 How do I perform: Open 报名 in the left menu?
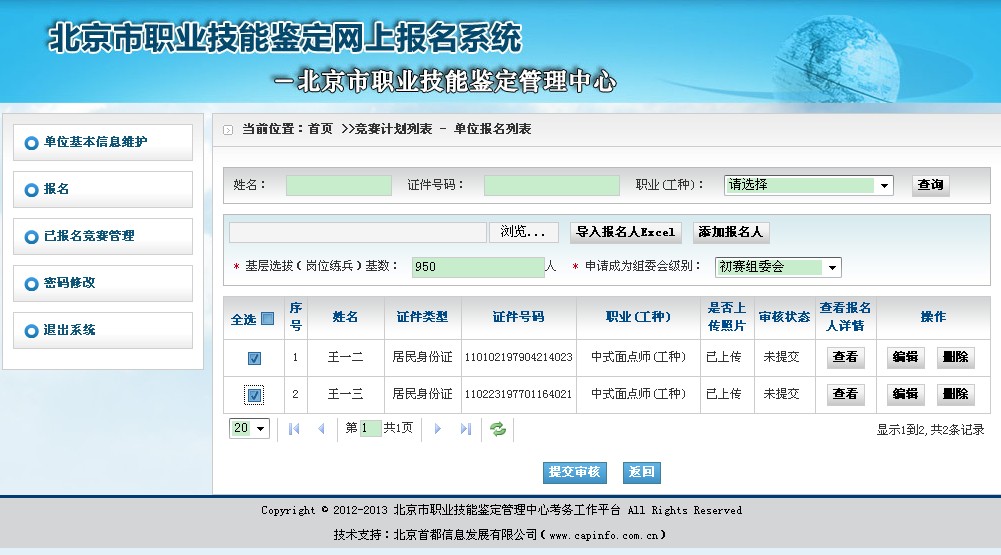click(x=57, y=189)
